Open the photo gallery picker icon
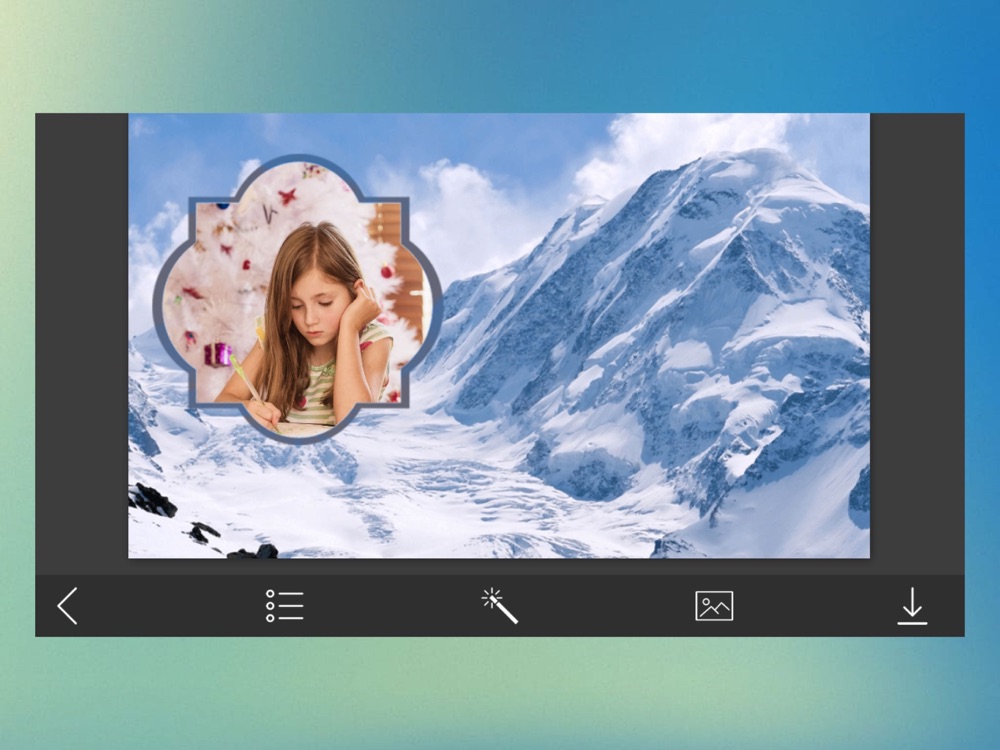The image size is (1000, 750). pyautogui.click(x=714, y=606)
